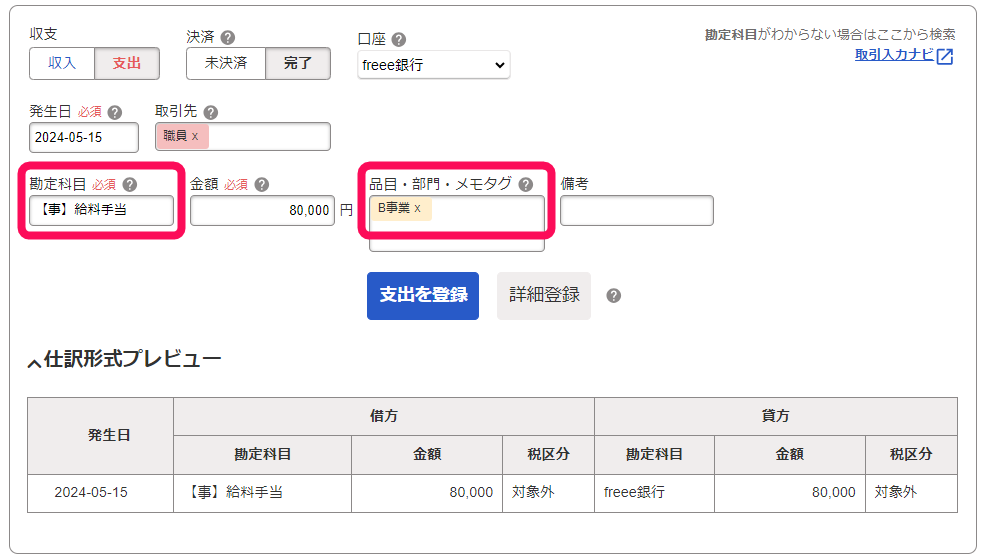Open help icon next to 口座

pyautogui.click(x=398, y=40)
